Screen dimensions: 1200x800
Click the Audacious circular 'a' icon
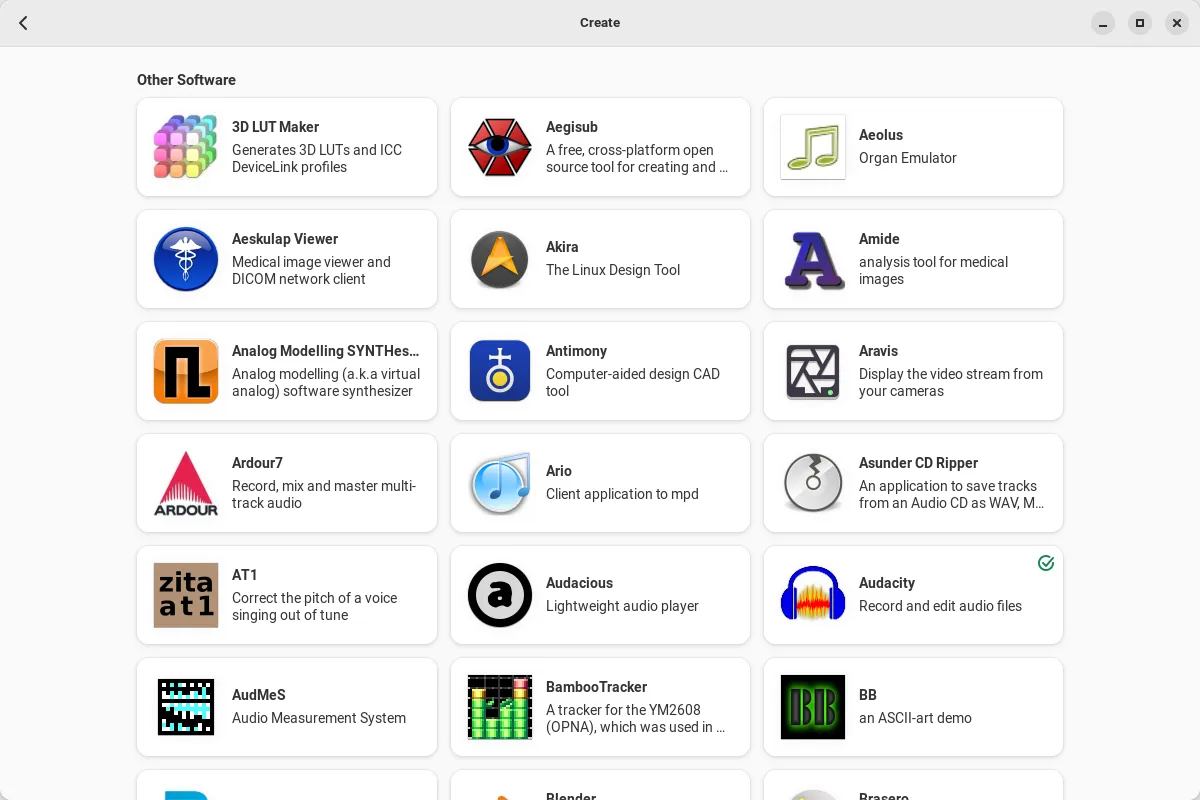499,595
